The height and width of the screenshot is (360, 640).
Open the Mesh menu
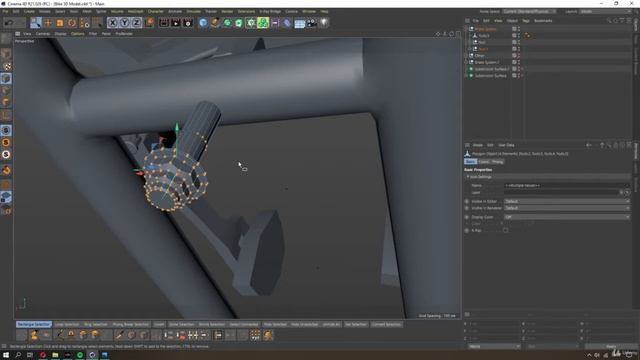tap(87, 11)
